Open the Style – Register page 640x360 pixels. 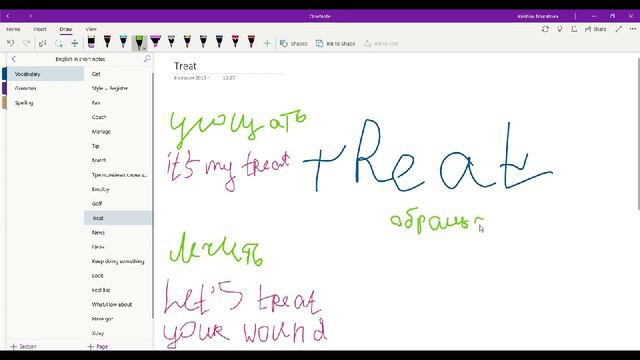point(118,88)
